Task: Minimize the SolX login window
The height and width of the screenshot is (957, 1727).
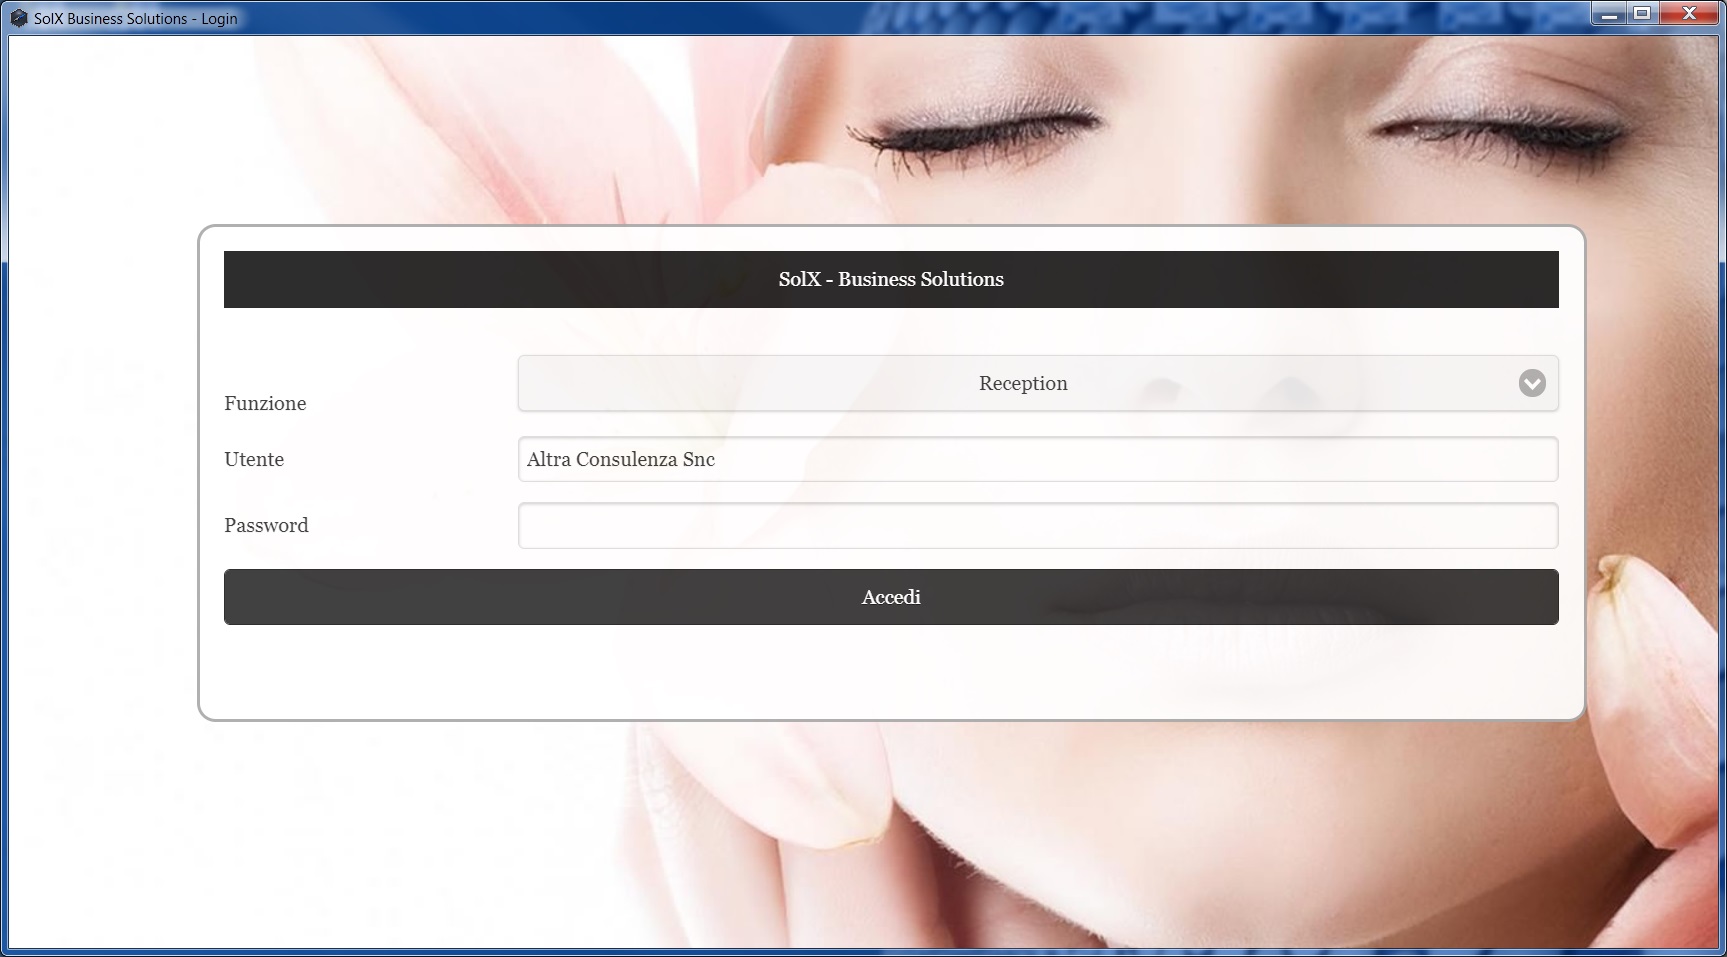Action: (x=1609, y=14)
